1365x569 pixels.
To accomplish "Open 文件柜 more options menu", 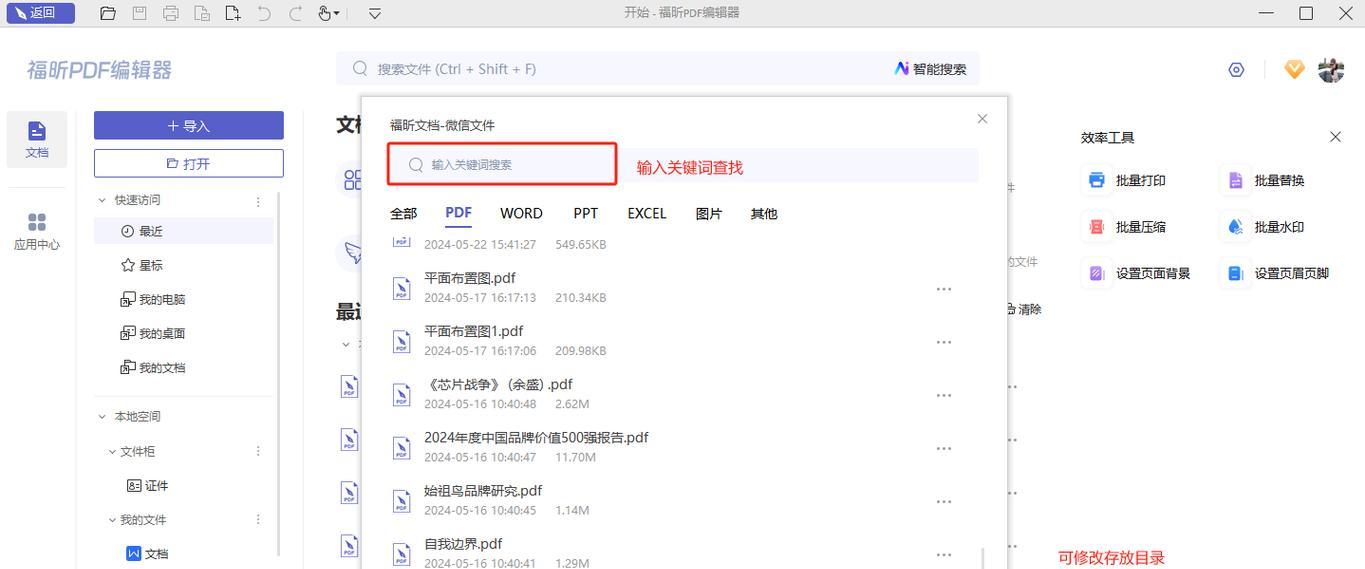I will tap(258, 451).
